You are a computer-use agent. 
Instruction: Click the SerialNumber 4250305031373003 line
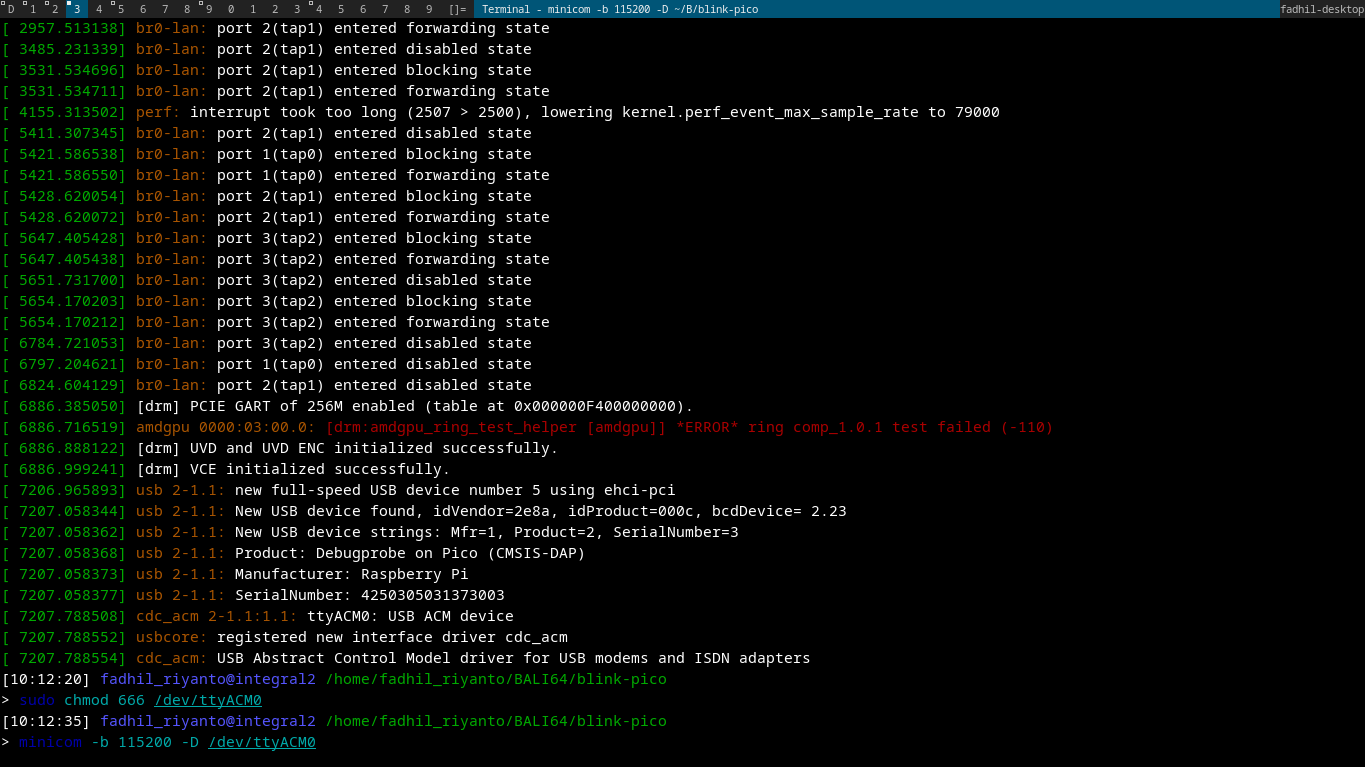click(x=369, y=595)
